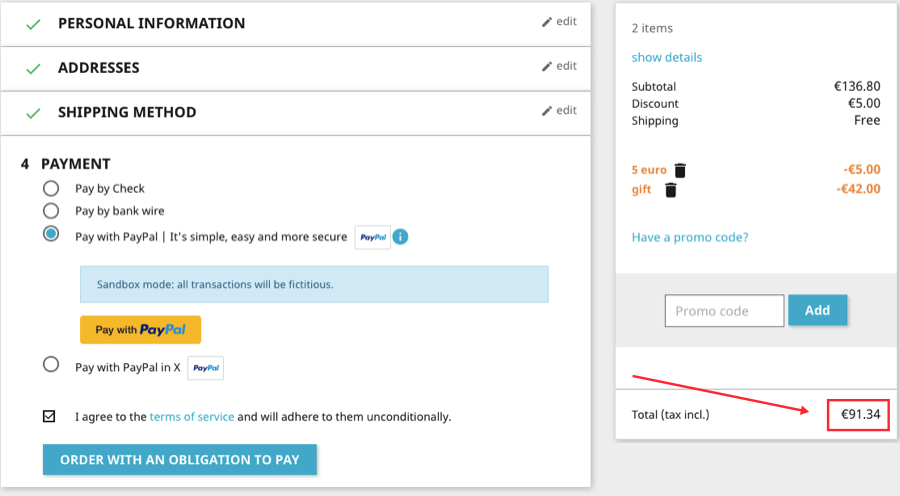Screen dimensions: 900x496
Task: Click the PayPal logo beside 'PayPal in X'
Action: (206, 367)
